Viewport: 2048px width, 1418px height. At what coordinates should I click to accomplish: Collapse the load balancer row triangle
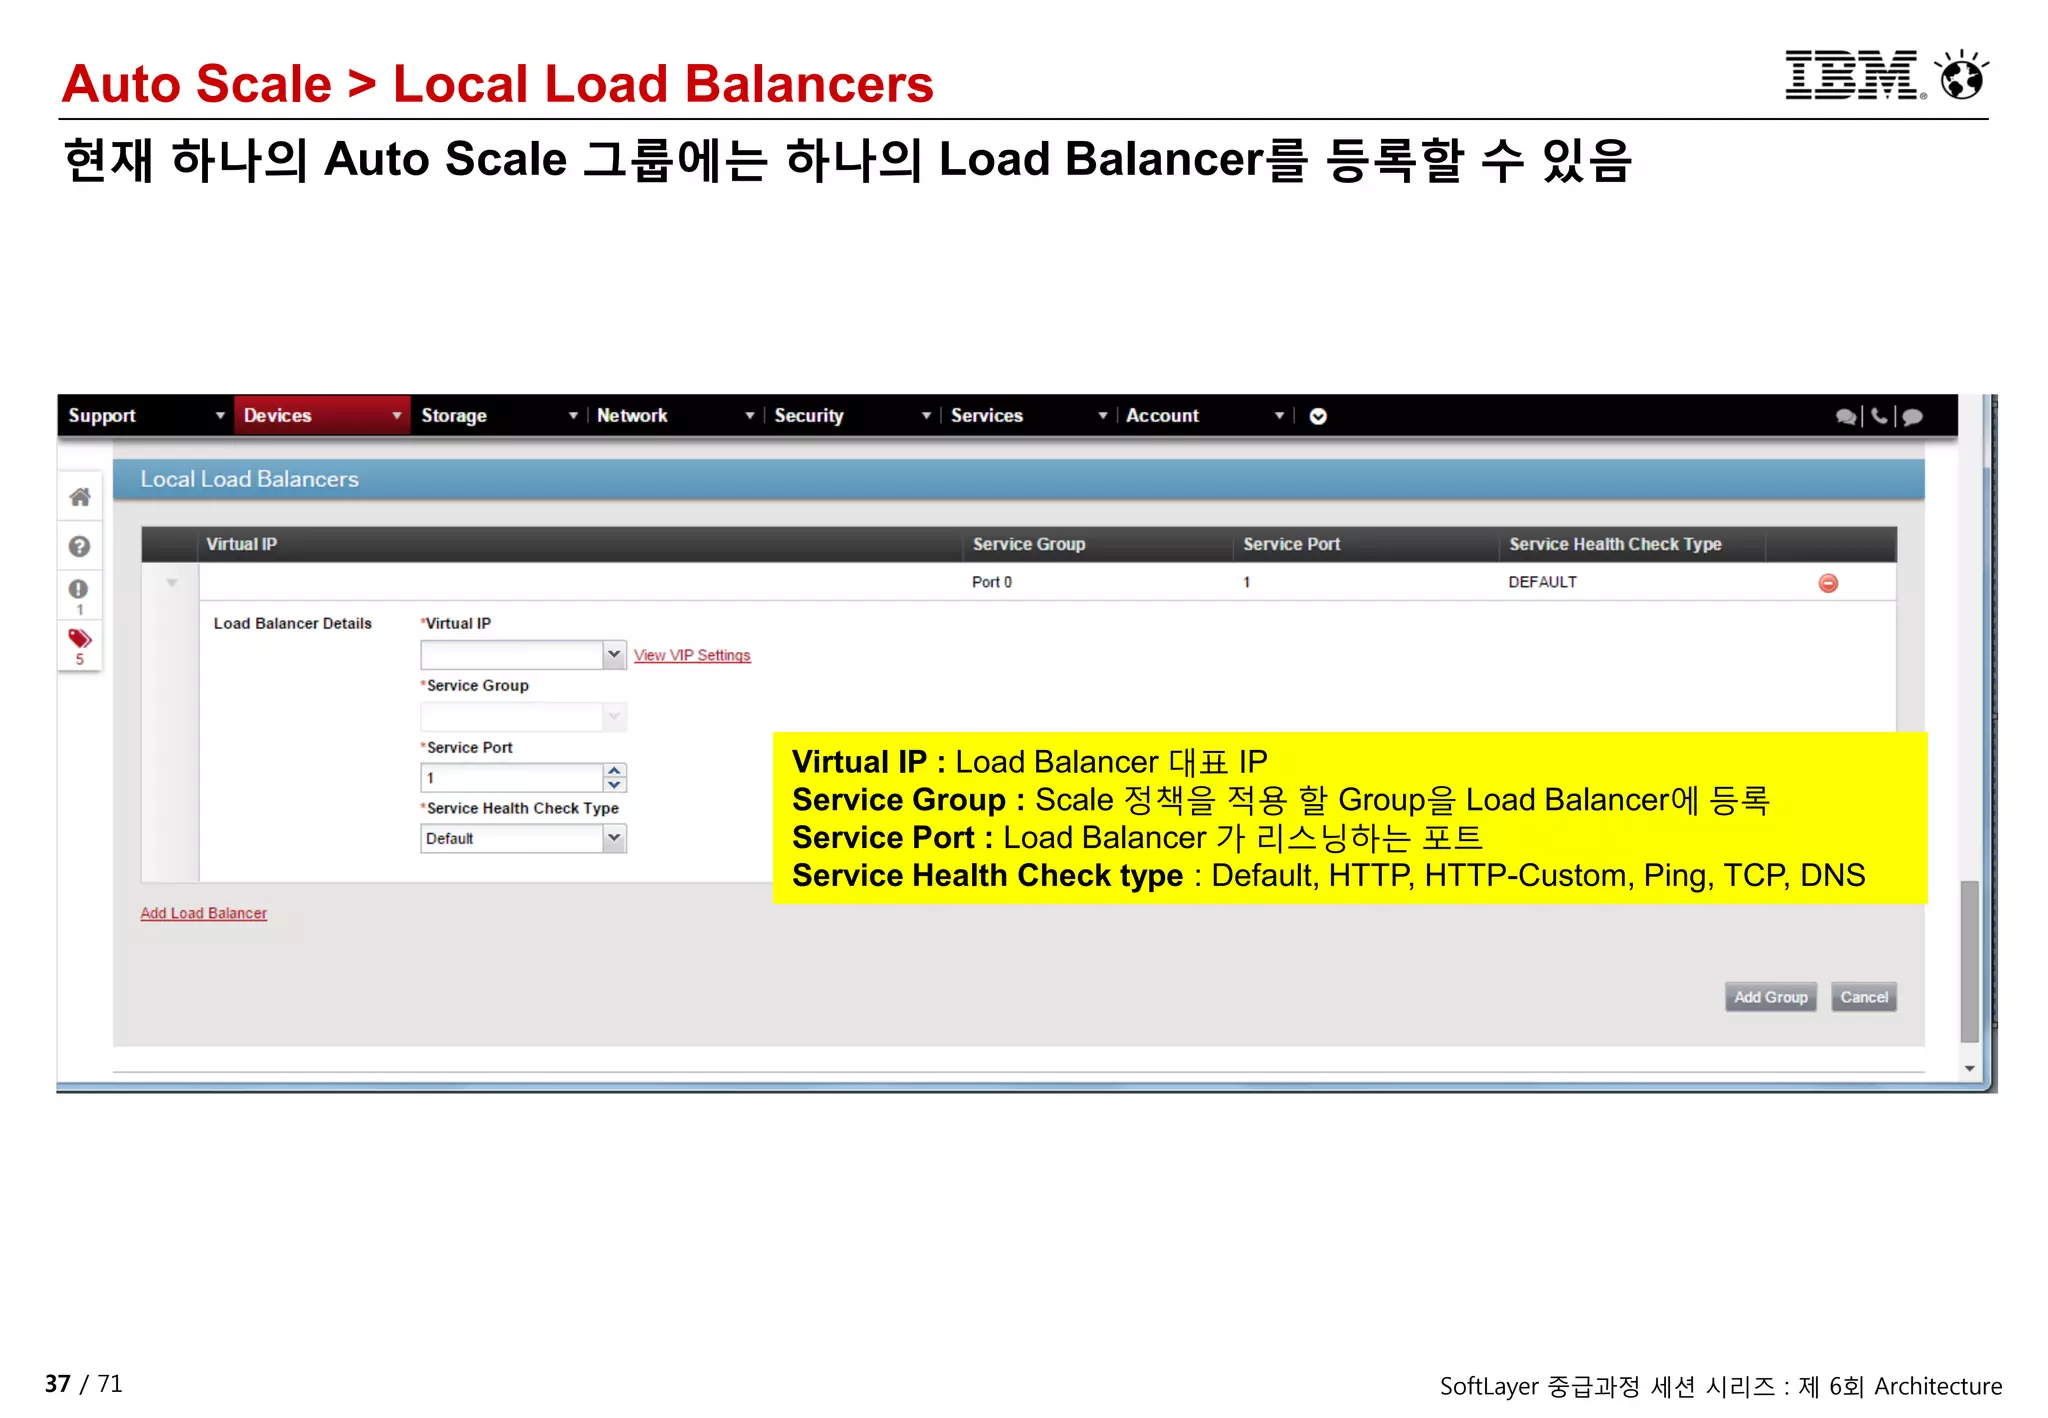172,583
